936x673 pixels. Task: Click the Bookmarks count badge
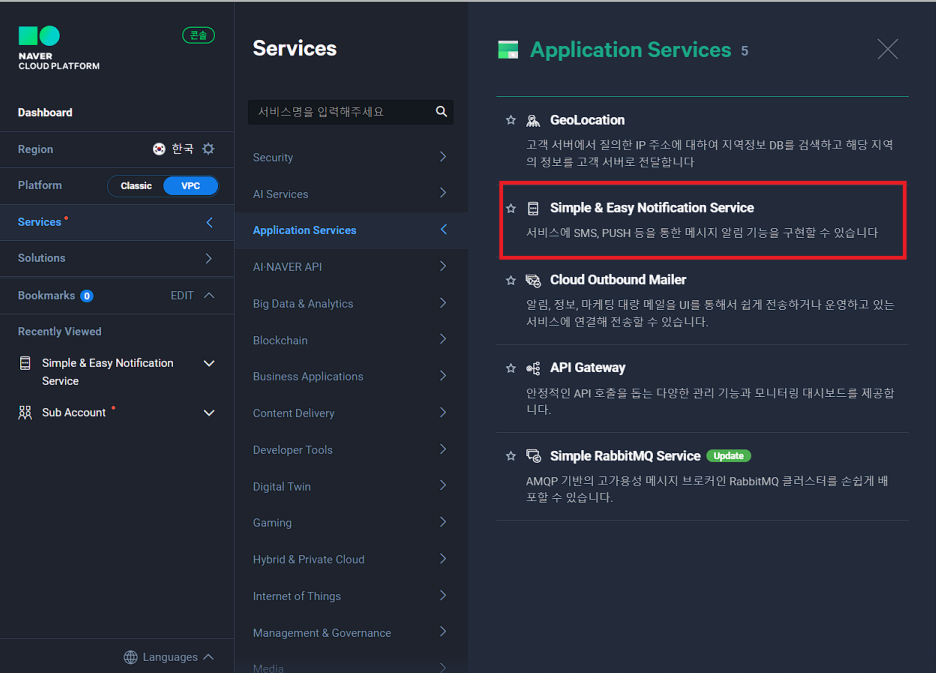click(87, 296)
